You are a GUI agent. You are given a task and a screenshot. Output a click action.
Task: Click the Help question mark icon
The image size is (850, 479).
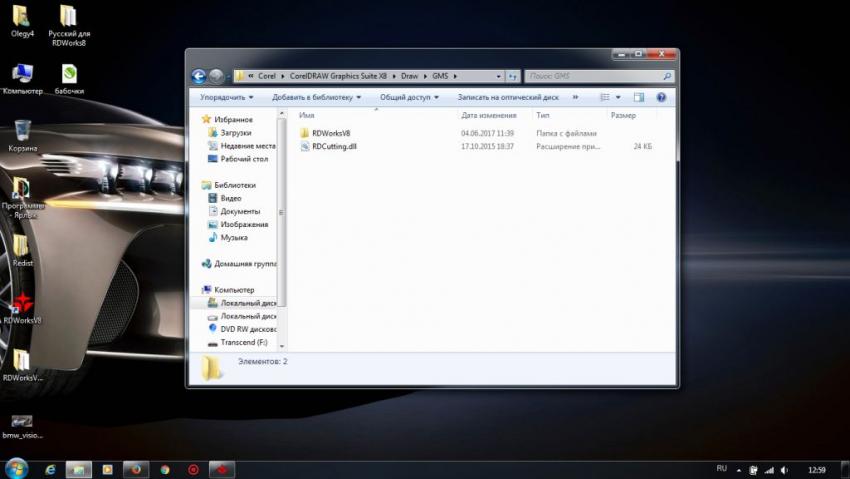coord(661,98)
